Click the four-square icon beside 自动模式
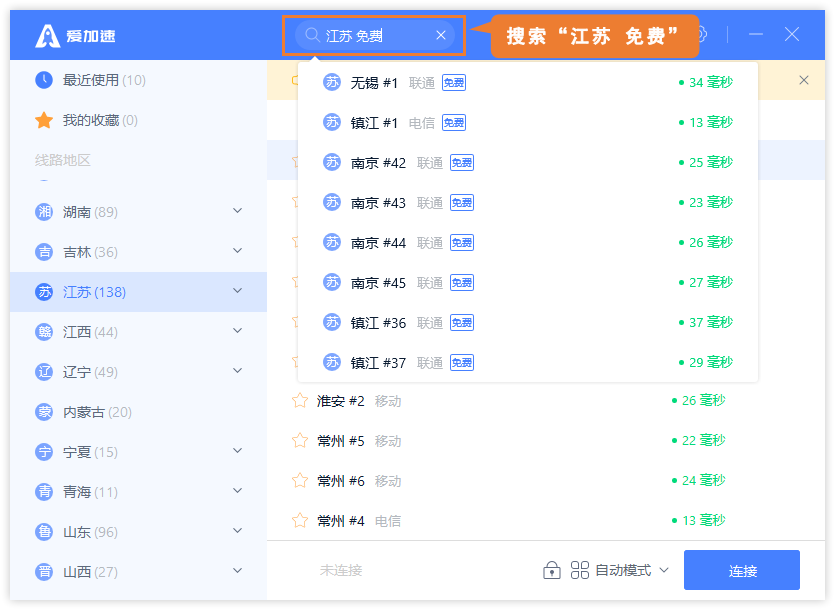The height and width of the screenshot is (610, 835). (580, 570)
